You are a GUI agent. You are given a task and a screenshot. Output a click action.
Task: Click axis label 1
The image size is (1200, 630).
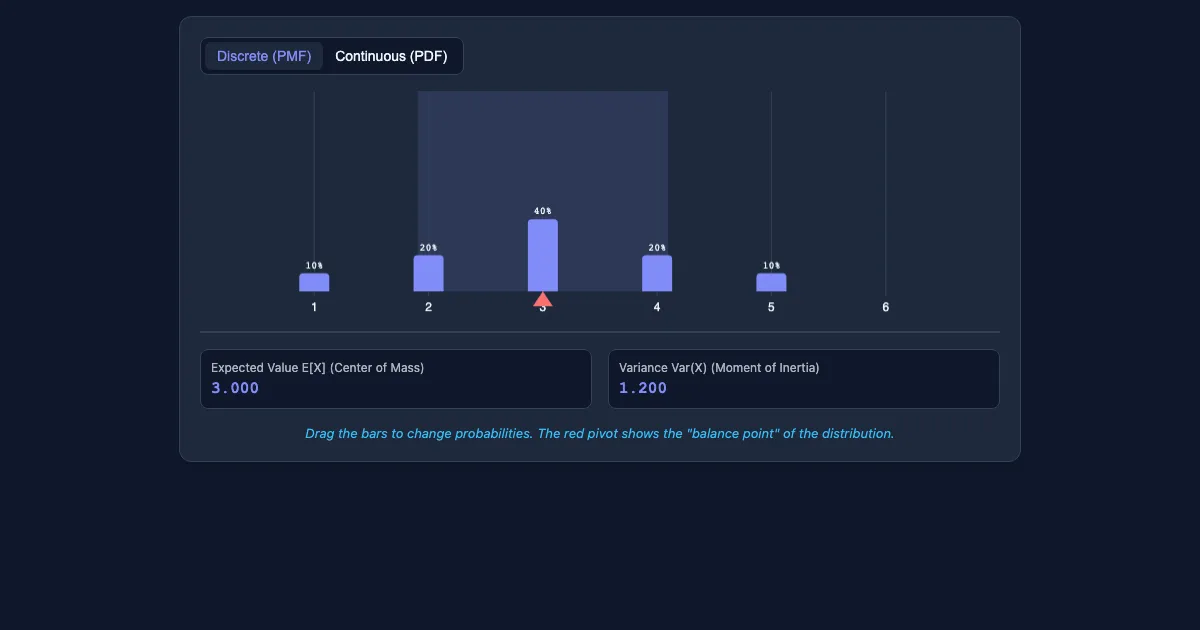(x=314, y=307)
